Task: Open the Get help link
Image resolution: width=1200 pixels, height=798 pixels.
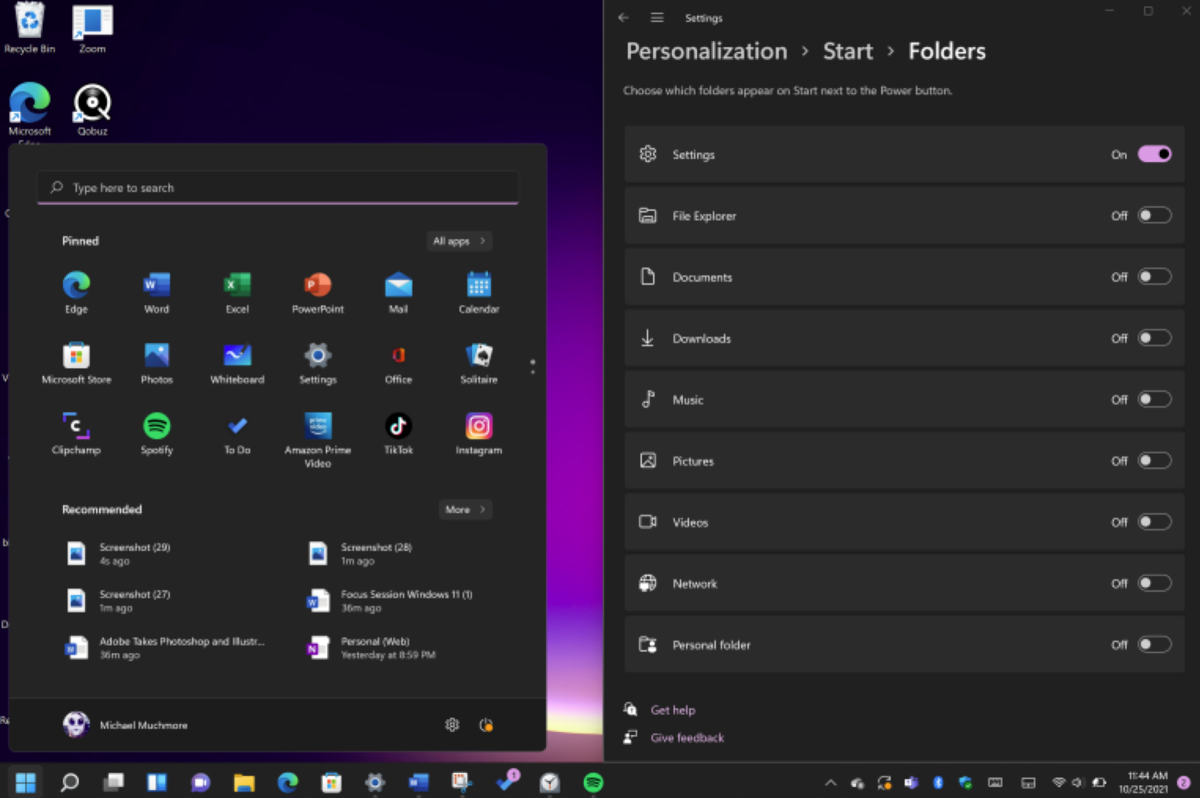Action: [673, 710]
